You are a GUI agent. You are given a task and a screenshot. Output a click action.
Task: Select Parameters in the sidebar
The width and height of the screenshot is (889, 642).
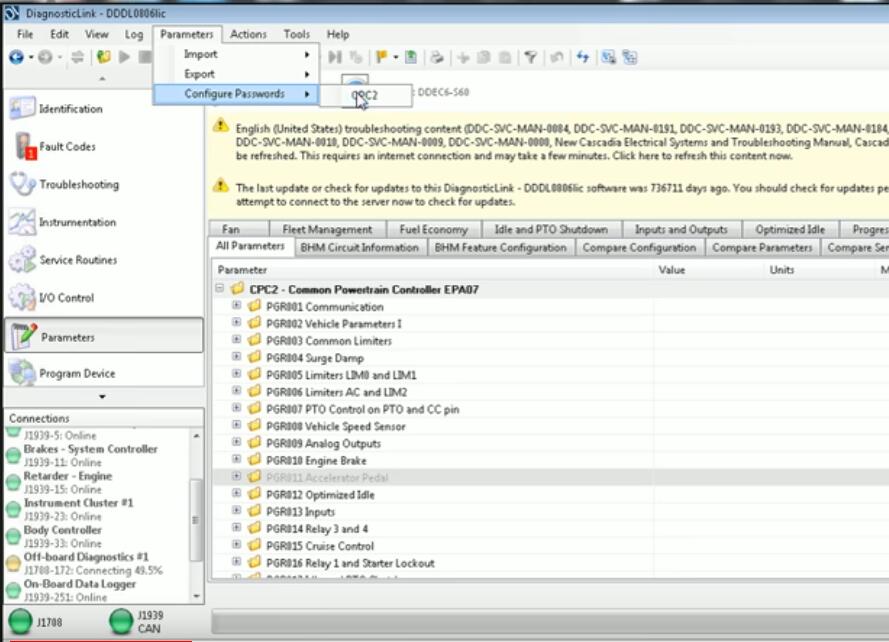point(104,336)
